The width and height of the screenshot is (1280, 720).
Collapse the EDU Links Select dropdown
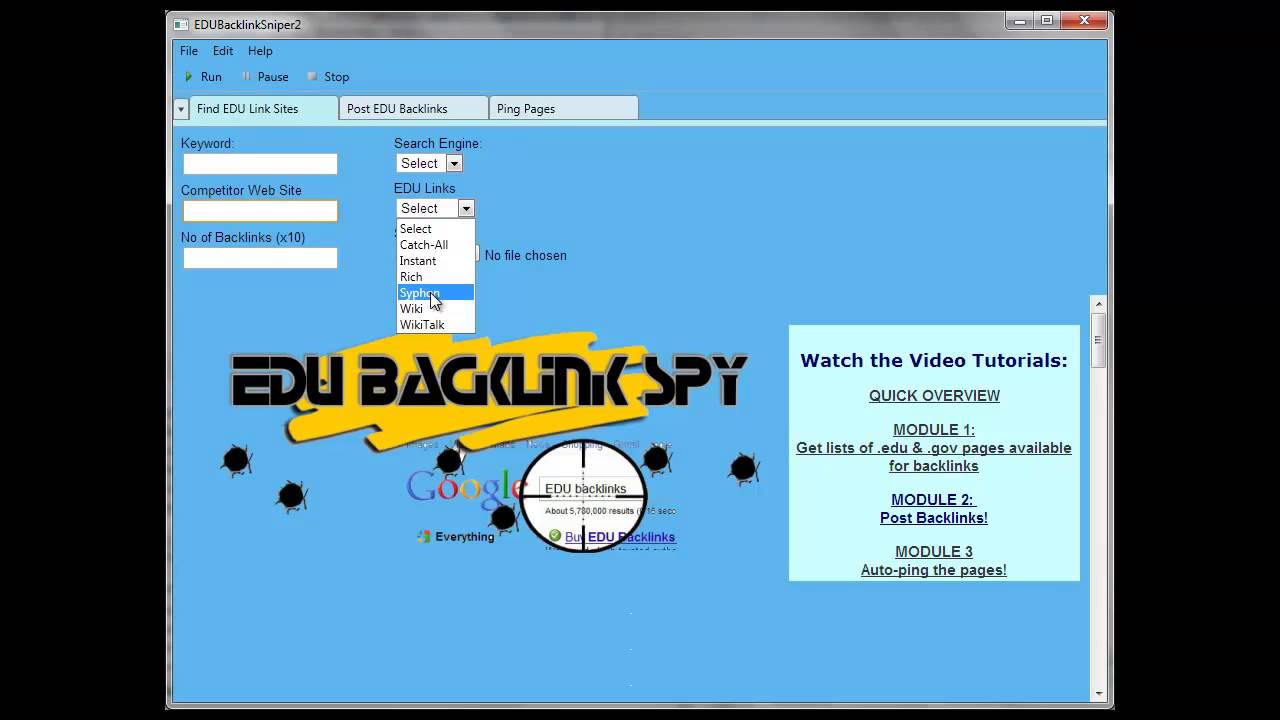tap(435, 208)
